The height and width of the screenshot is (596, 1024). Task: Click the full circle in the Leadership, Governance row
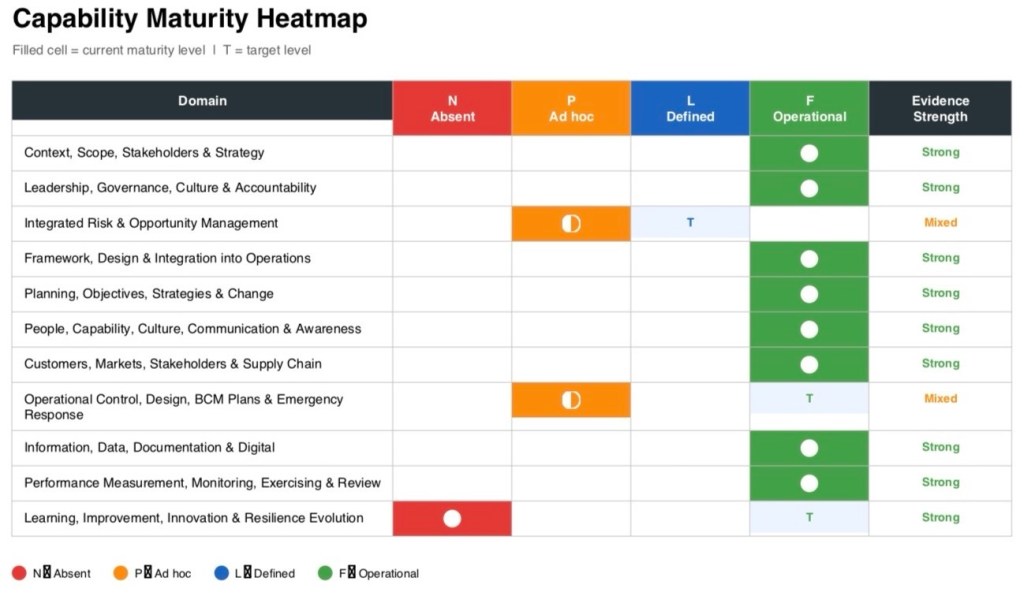(x=809, y=188)
